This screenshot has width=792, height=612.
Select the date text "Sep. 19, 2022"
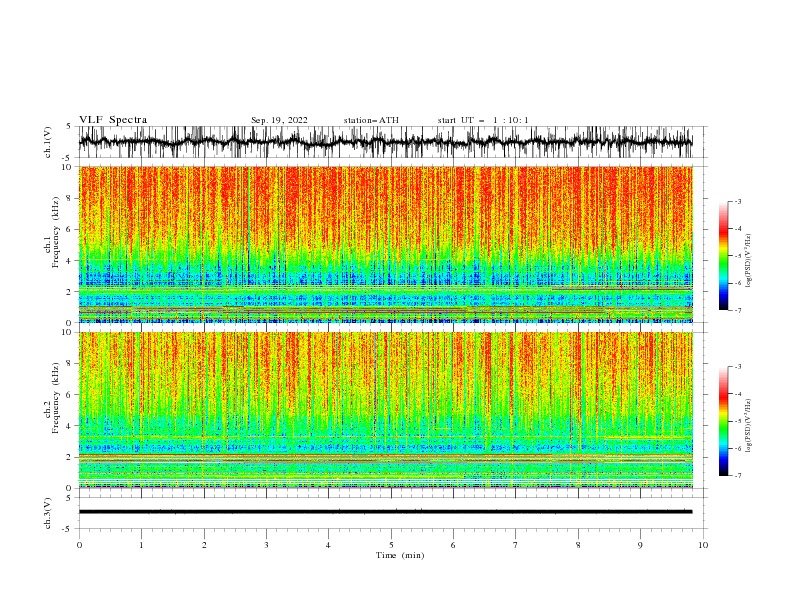click(279, 120)
